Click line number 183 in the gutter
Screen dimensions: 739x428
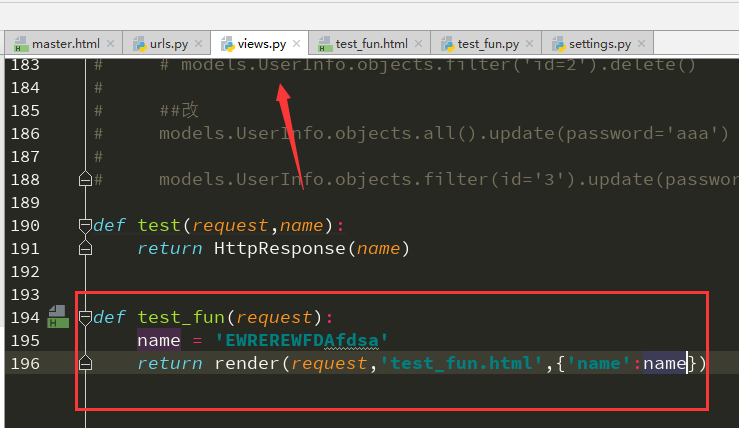tap(25, 65)
